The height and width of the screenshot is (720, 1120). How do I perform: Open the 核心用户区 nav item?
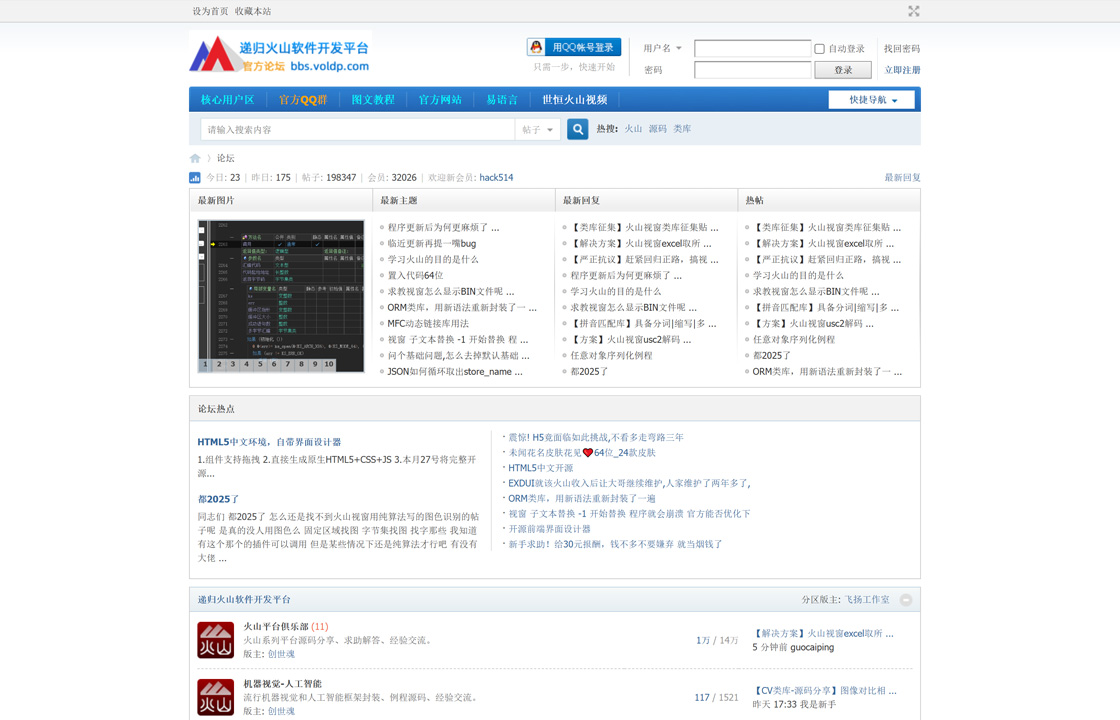point(227,100)
